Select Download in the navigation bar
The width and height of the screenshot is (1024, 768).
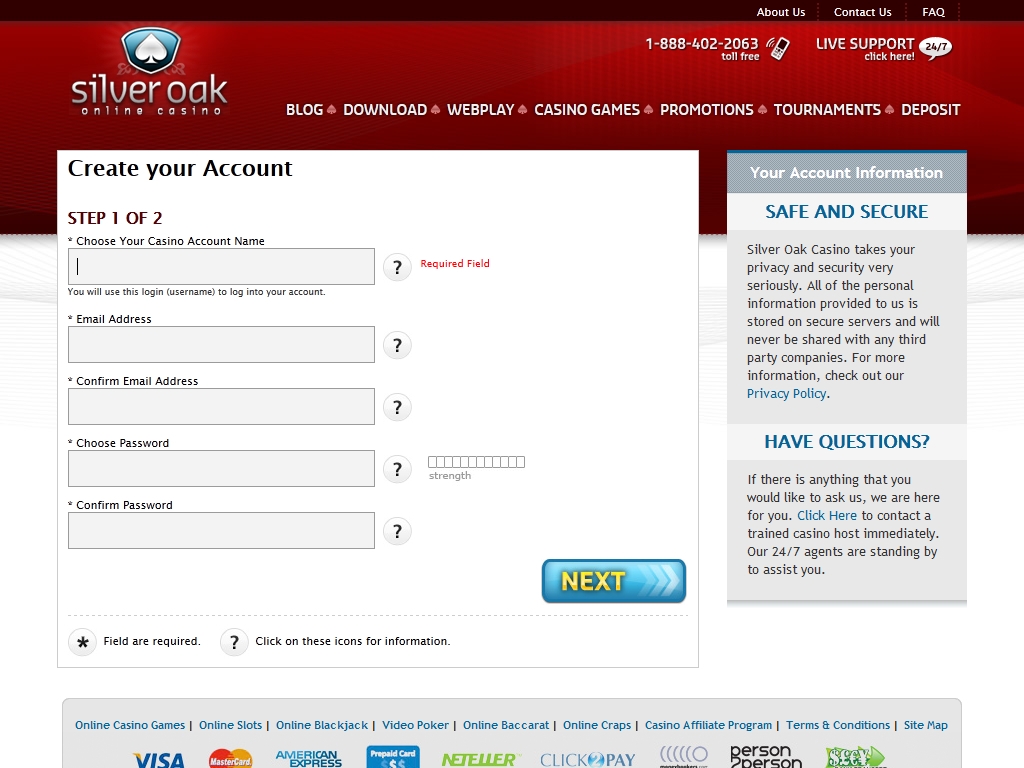[385, 110]
